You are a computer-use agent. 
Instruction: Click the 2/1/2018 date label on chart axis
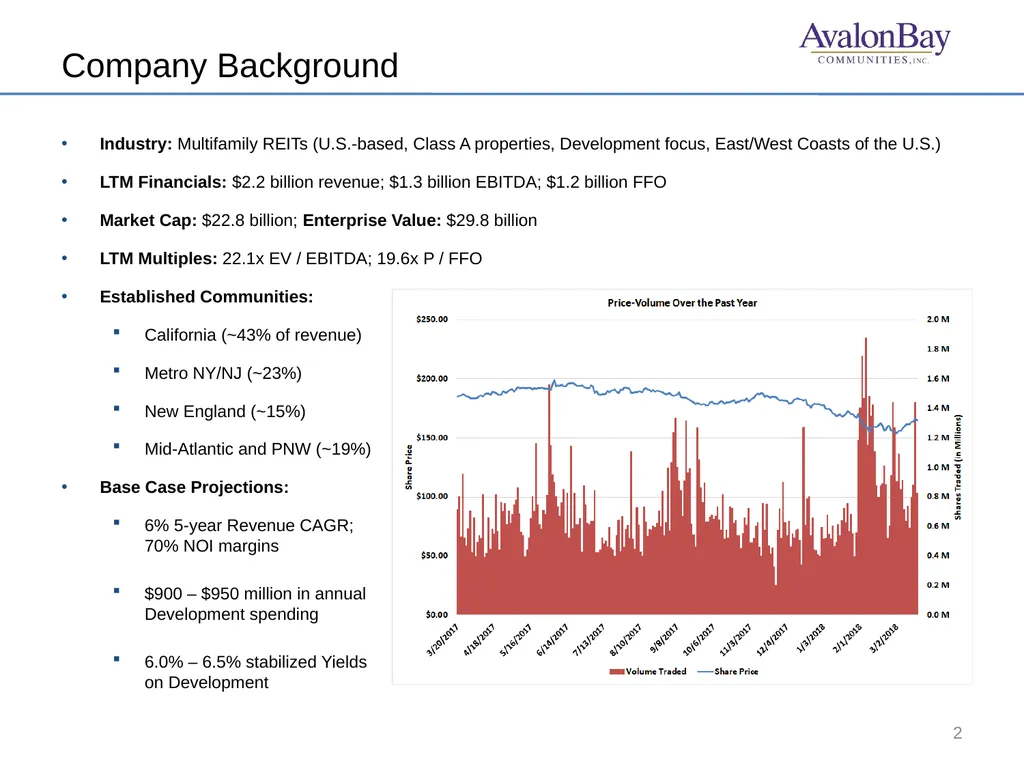pyautogui.click(x=848, y=639)
